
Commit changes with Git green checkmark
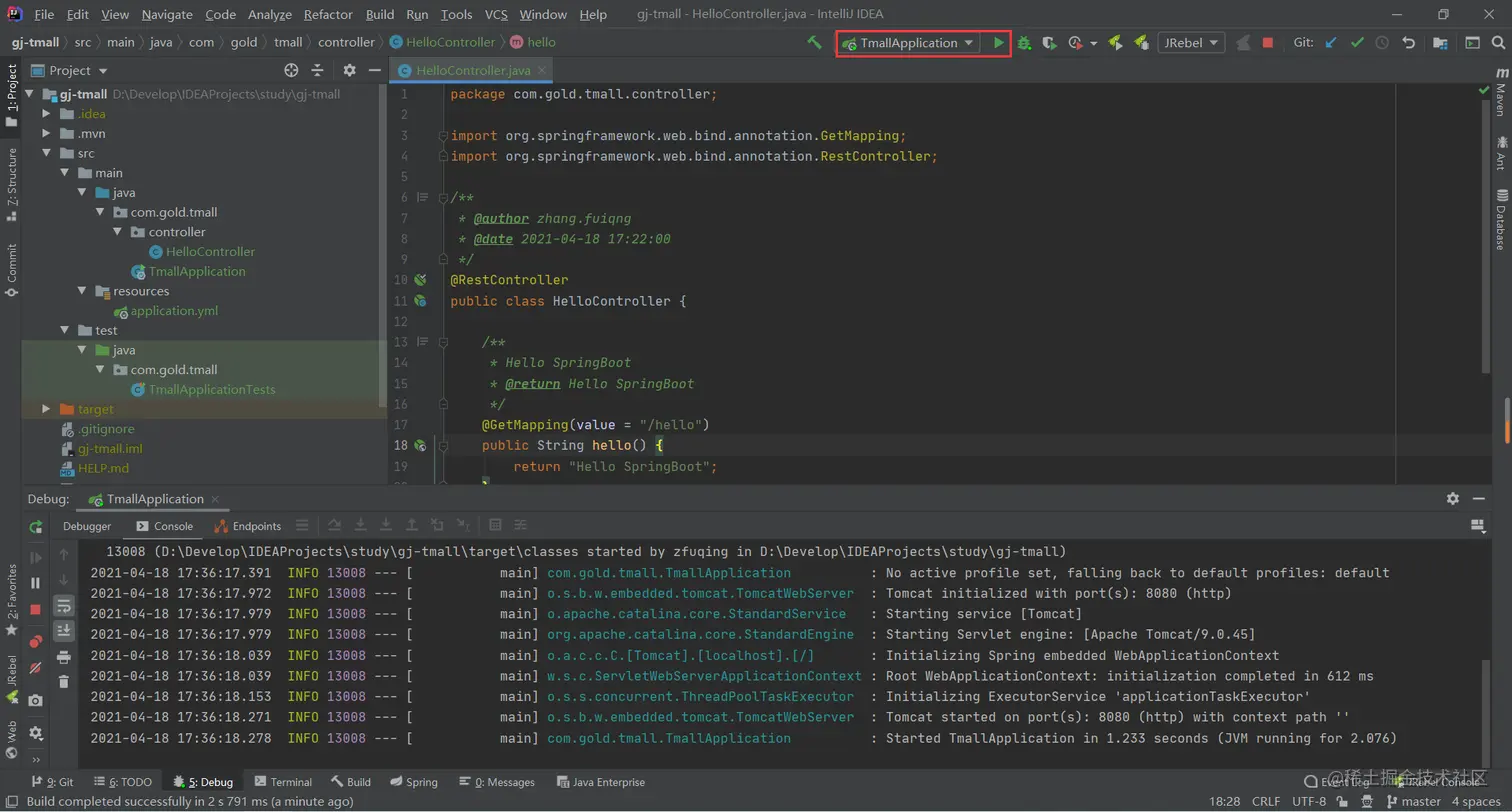pyautogui.click(x=1357, y=43)
